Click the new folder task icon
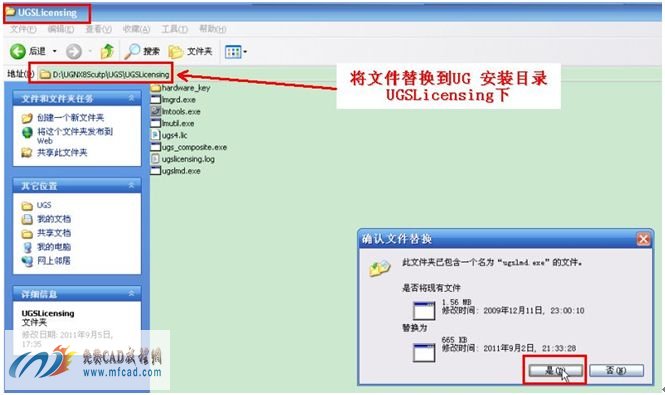Image resolution: width=665 pixels, height=395 pixels. pos(27,118)
